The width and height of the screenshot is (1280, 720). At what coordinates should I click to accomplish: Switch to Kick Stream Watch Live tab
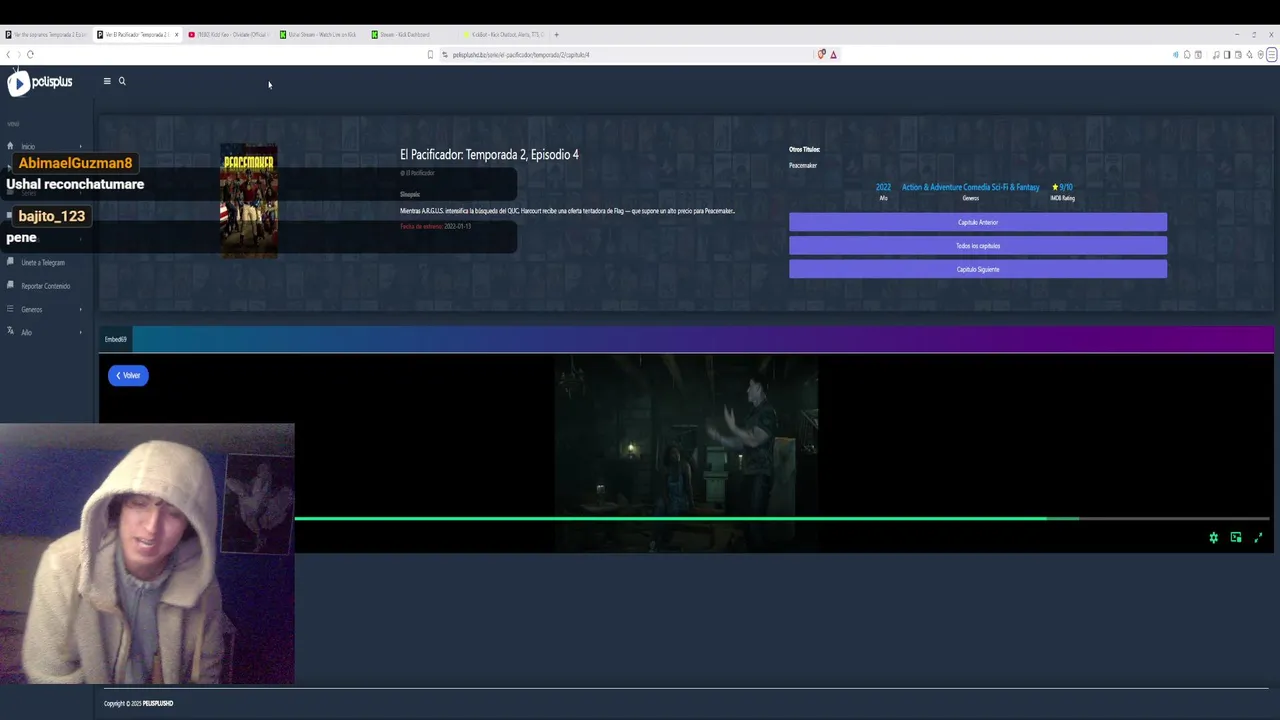coord(319,35)
